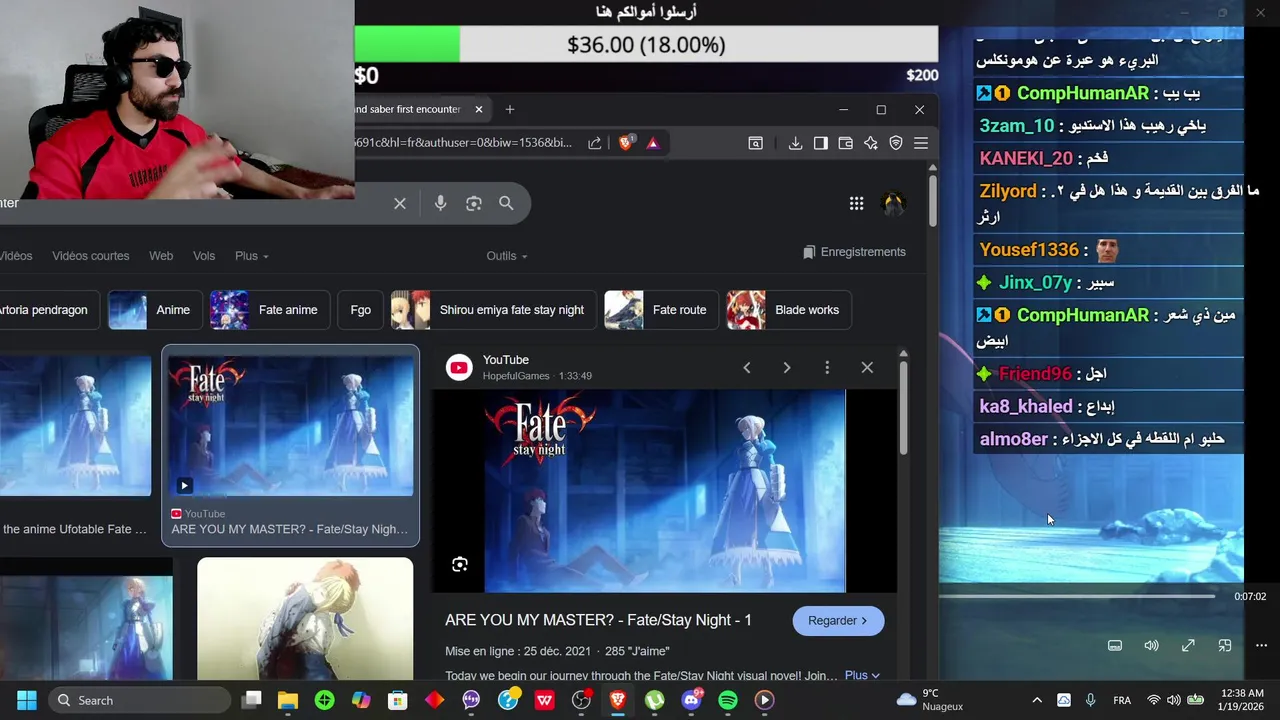The height and width of the screenshot is (720, 1280).
Task: Click the Brave Rewards triangle icon
Action: click(x=653, y=143)
